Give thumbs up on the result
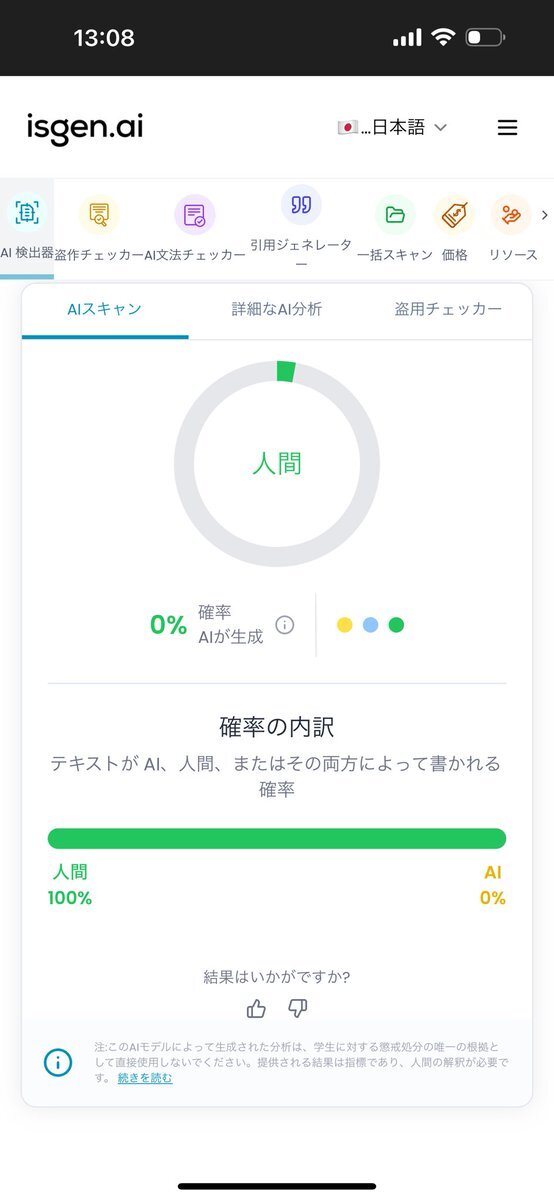 (x=256, y=1009)
